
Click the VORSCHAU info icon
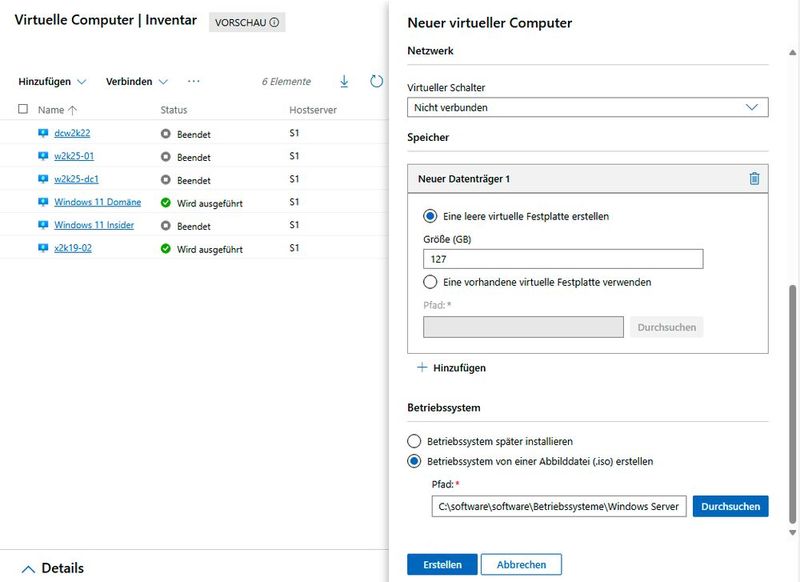tap(272, 21)
